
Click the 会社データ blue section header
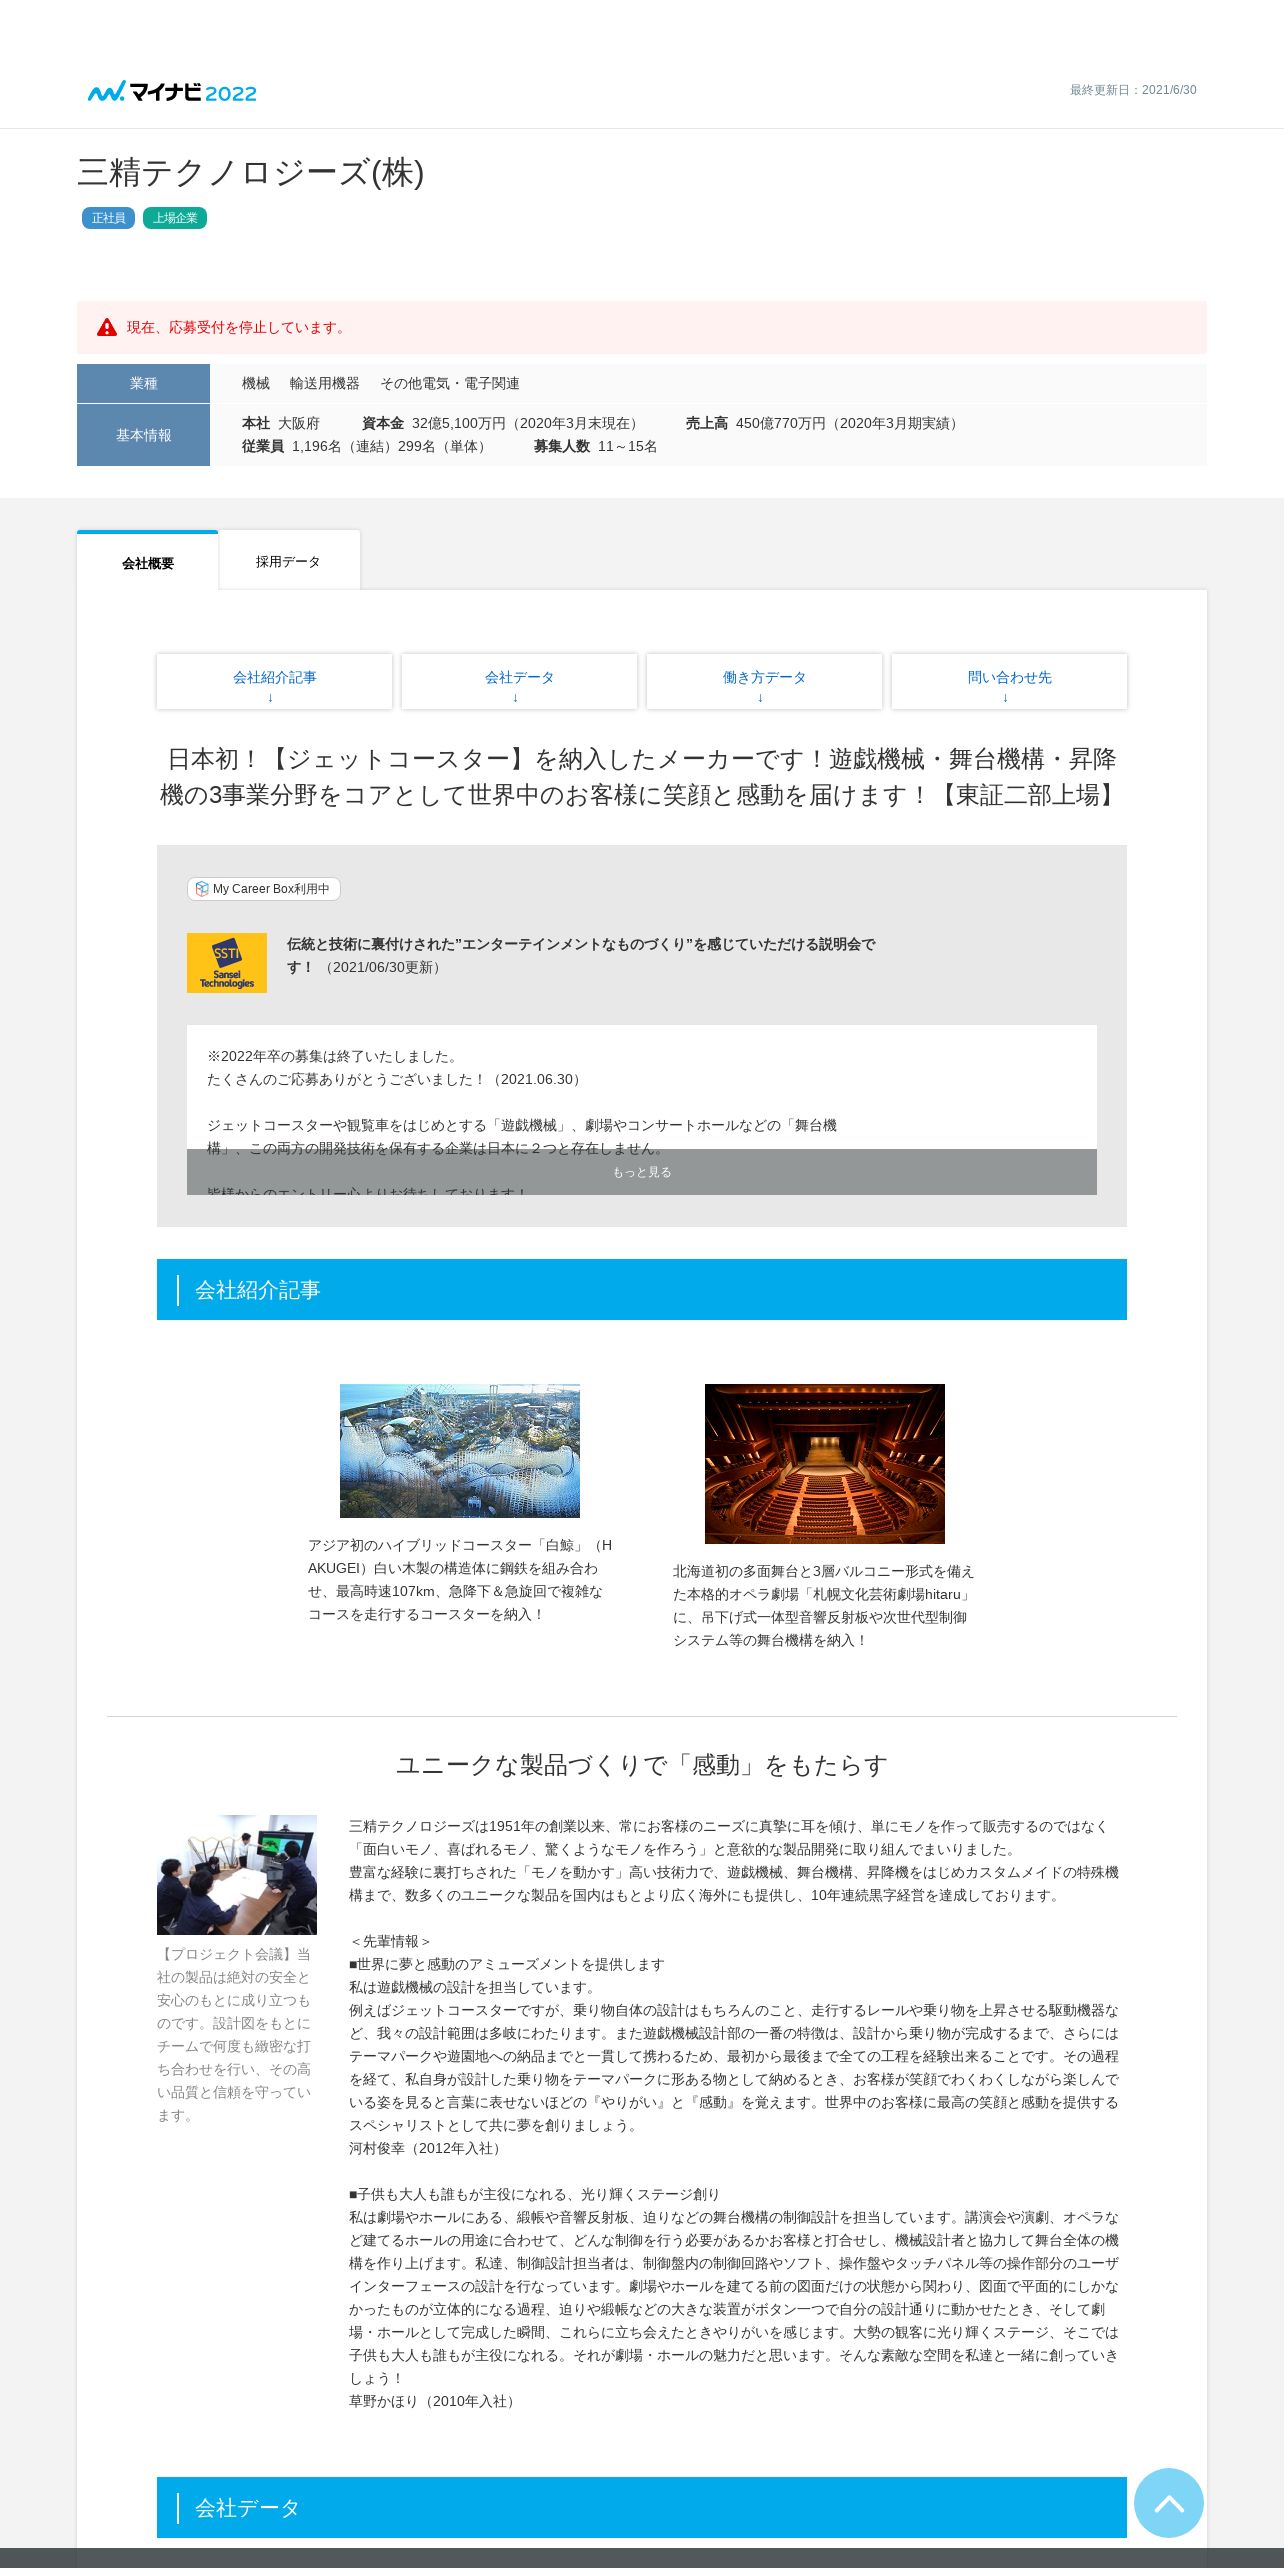pyautogui.click(x=642, y=2507)
